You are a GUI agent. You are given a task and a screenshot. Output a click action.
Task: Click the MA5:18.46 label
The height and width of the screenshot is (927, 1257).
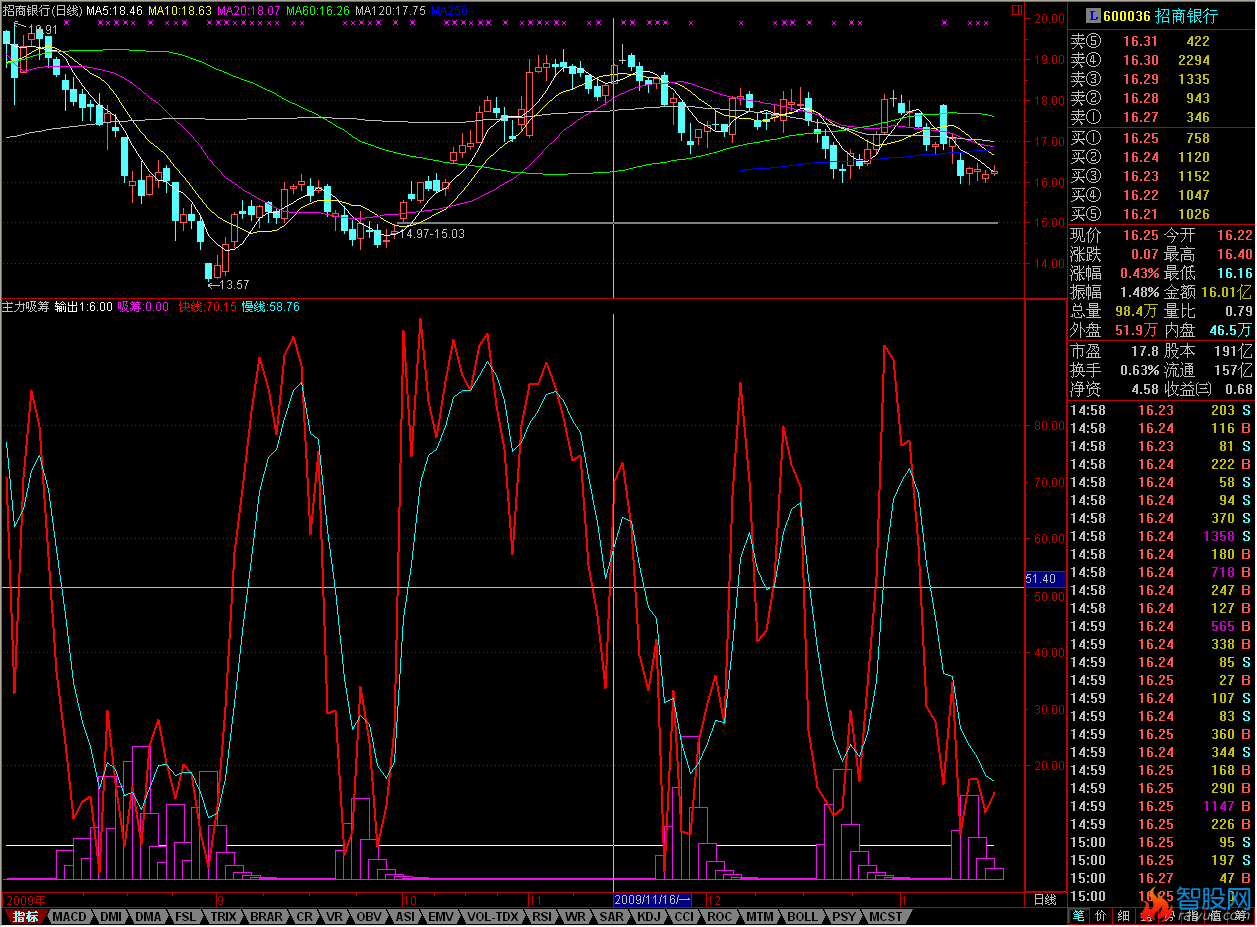pos(113,10)
